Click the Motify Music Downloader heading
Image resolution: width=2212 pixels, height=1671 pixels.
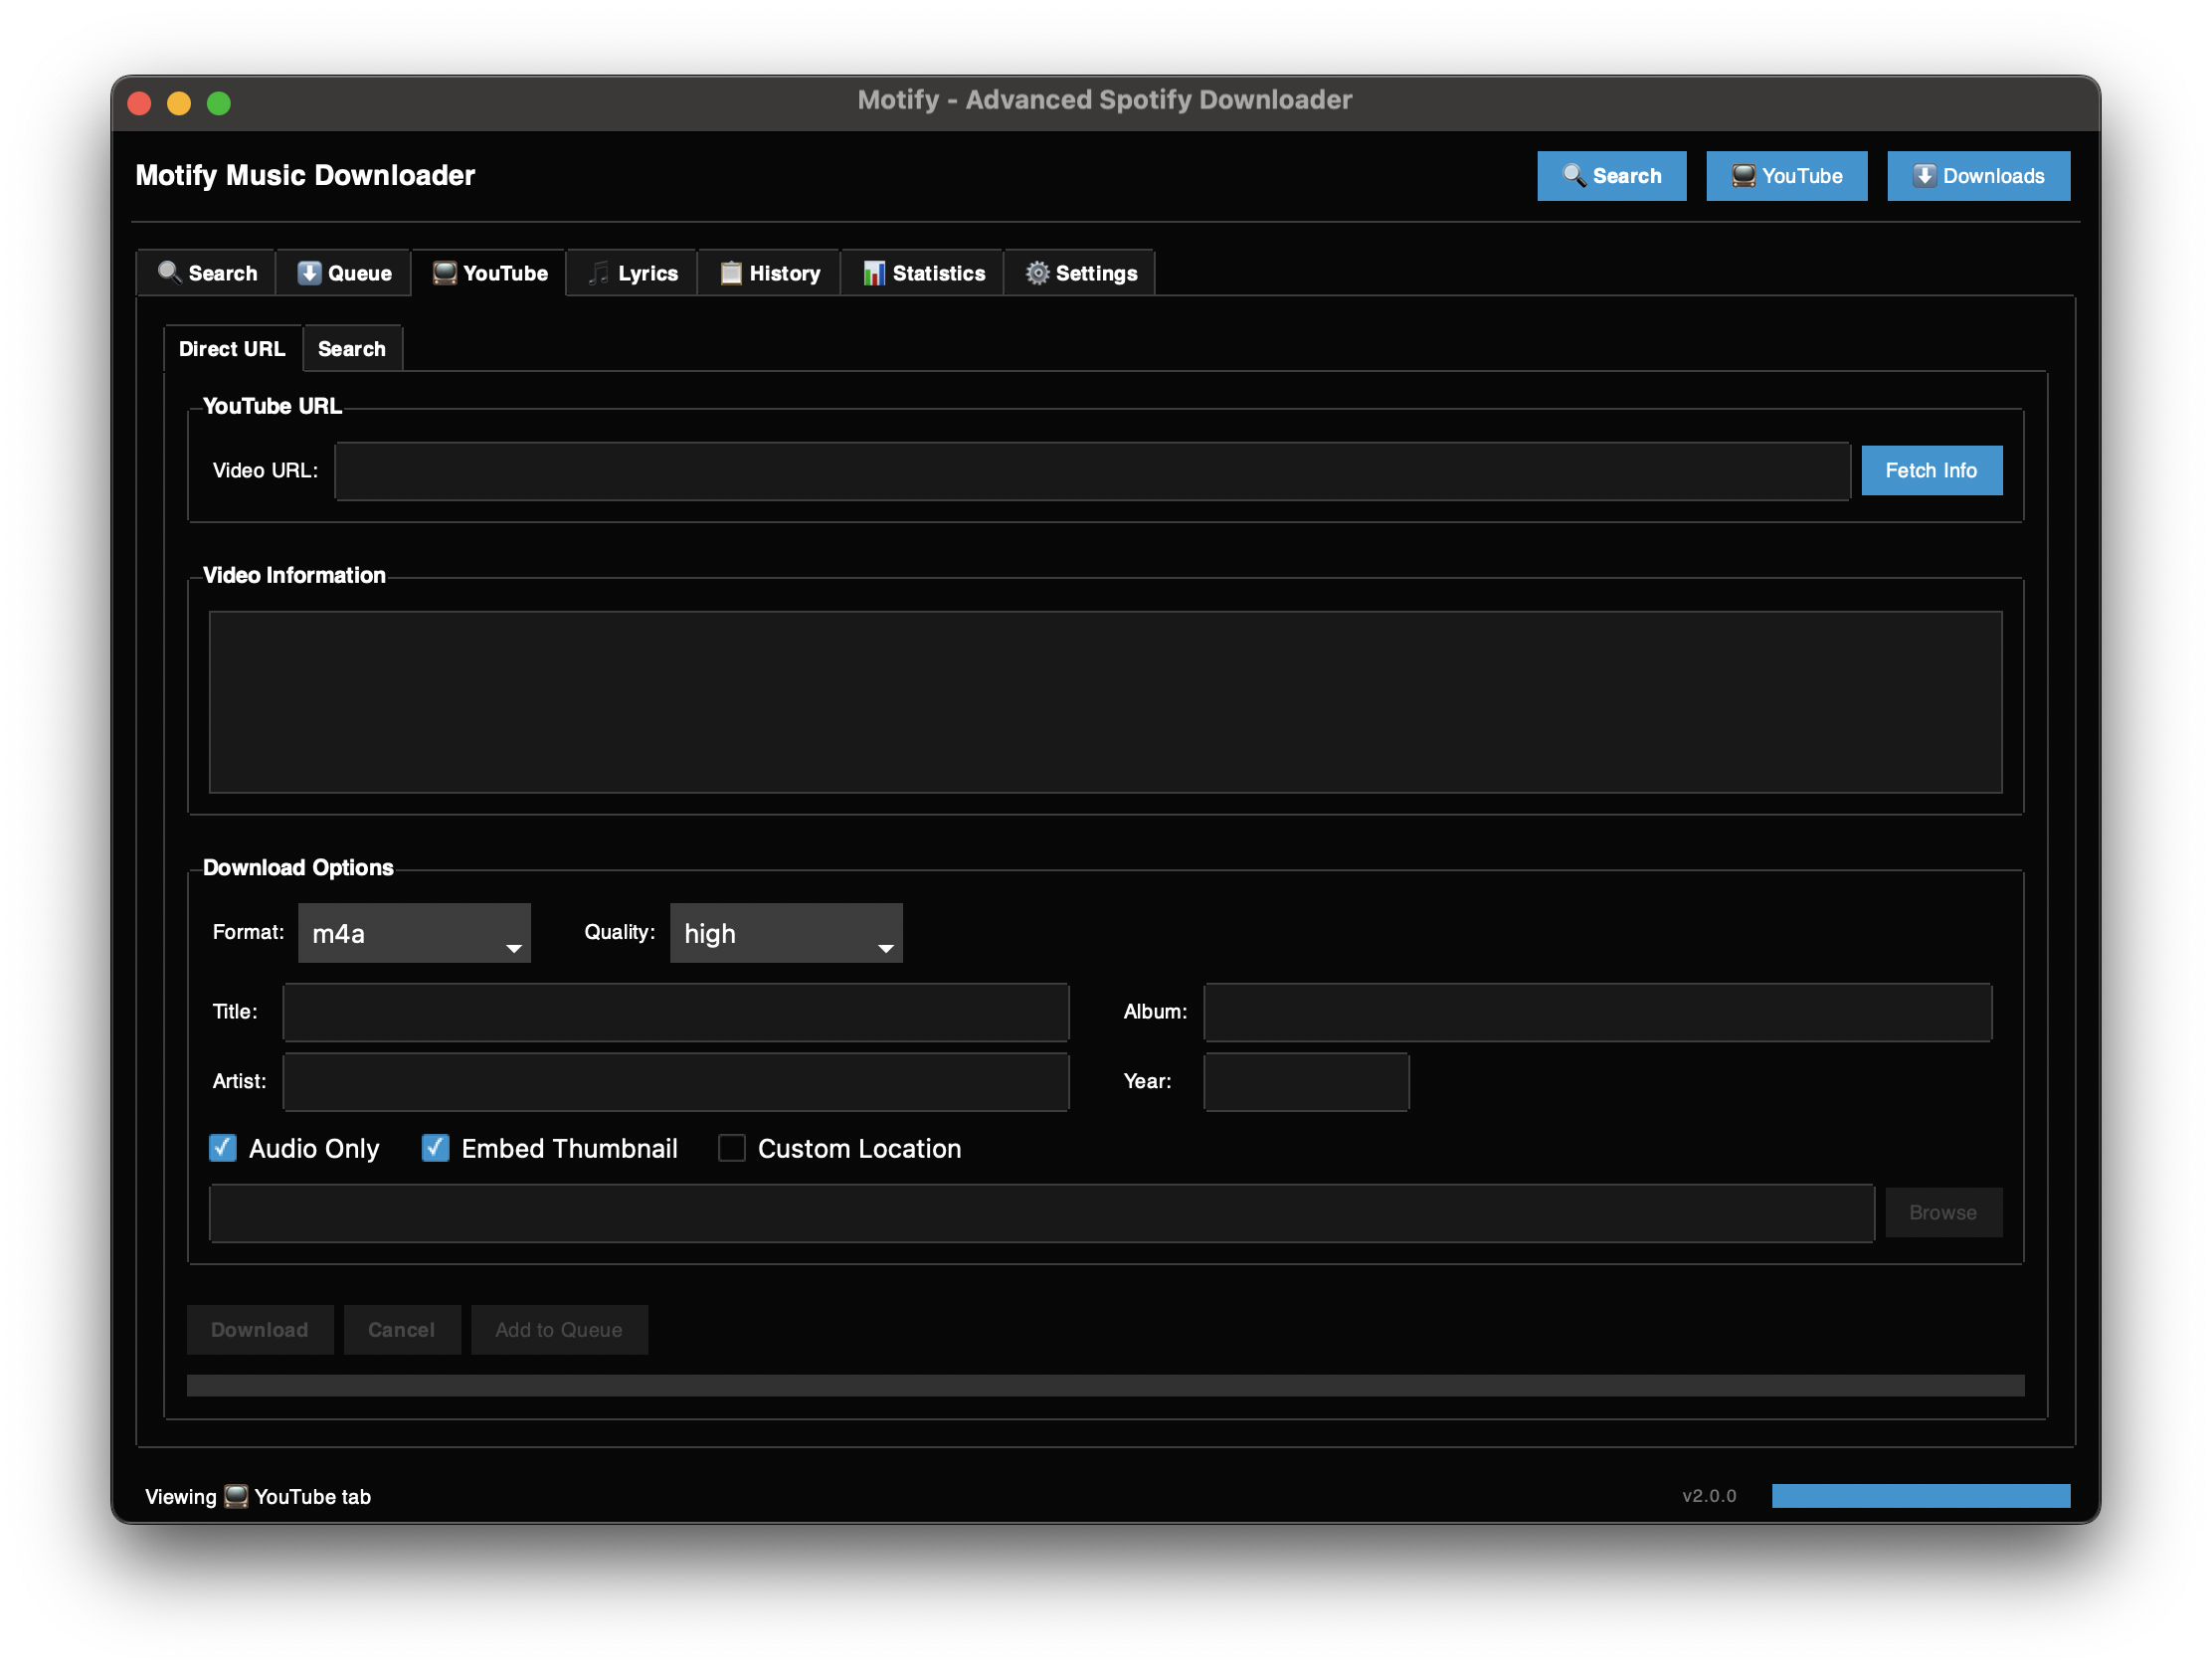305,175
